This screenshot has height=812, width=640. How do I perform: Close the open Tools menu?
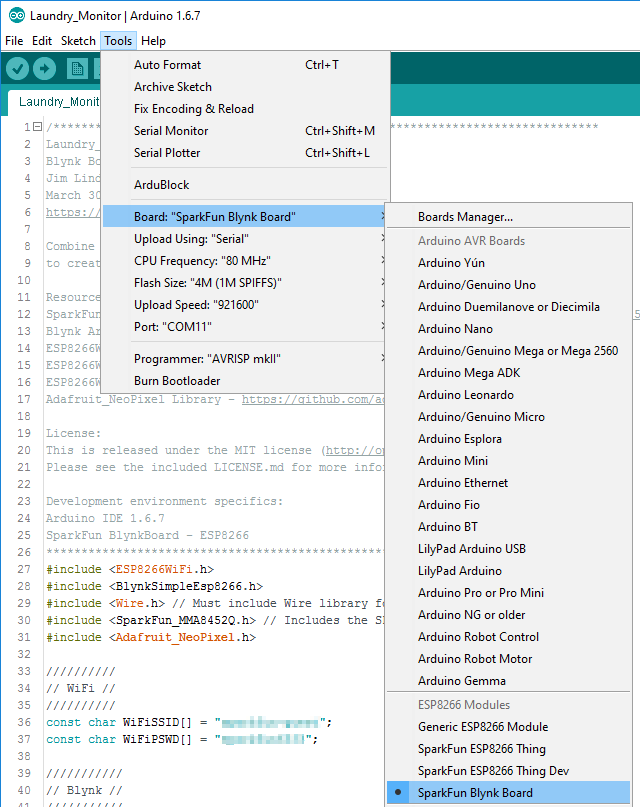118,41
